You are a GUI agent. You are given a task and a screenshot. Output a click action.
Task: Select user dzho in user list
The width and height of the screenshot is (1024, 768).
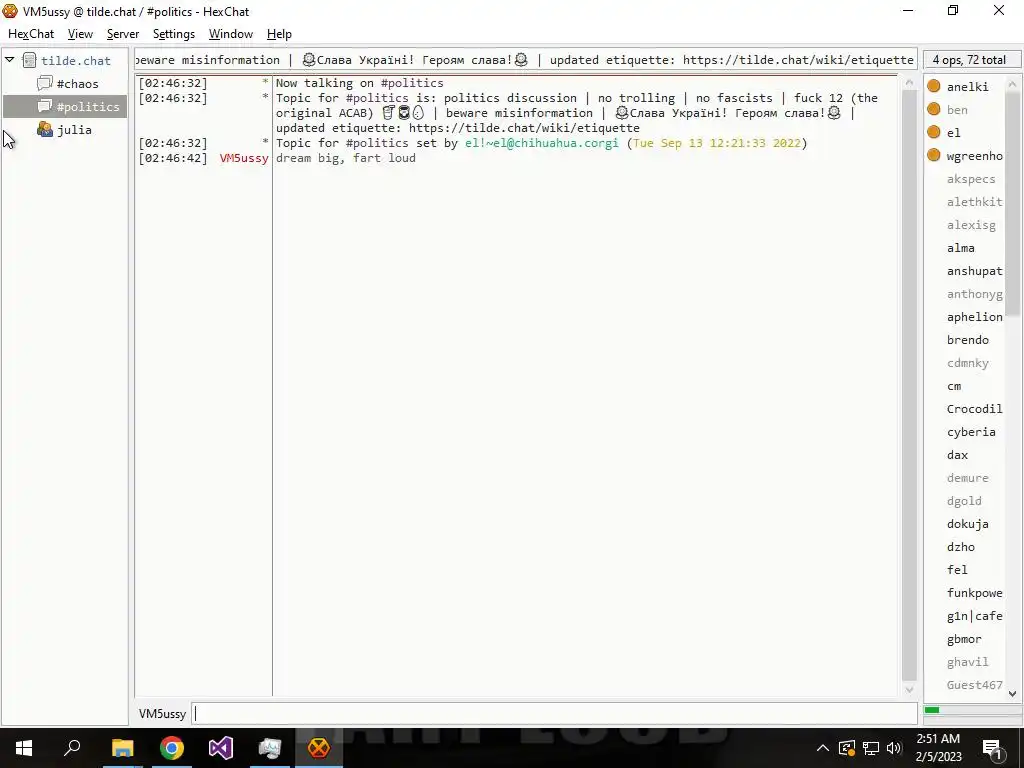[x=961, y=547]
